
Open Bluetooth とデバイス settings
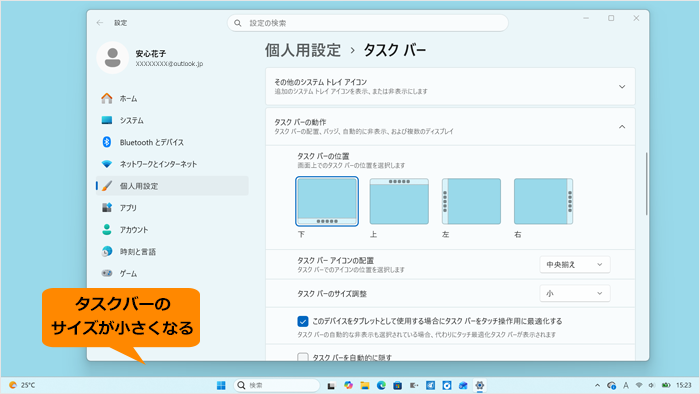pos(172,142)
